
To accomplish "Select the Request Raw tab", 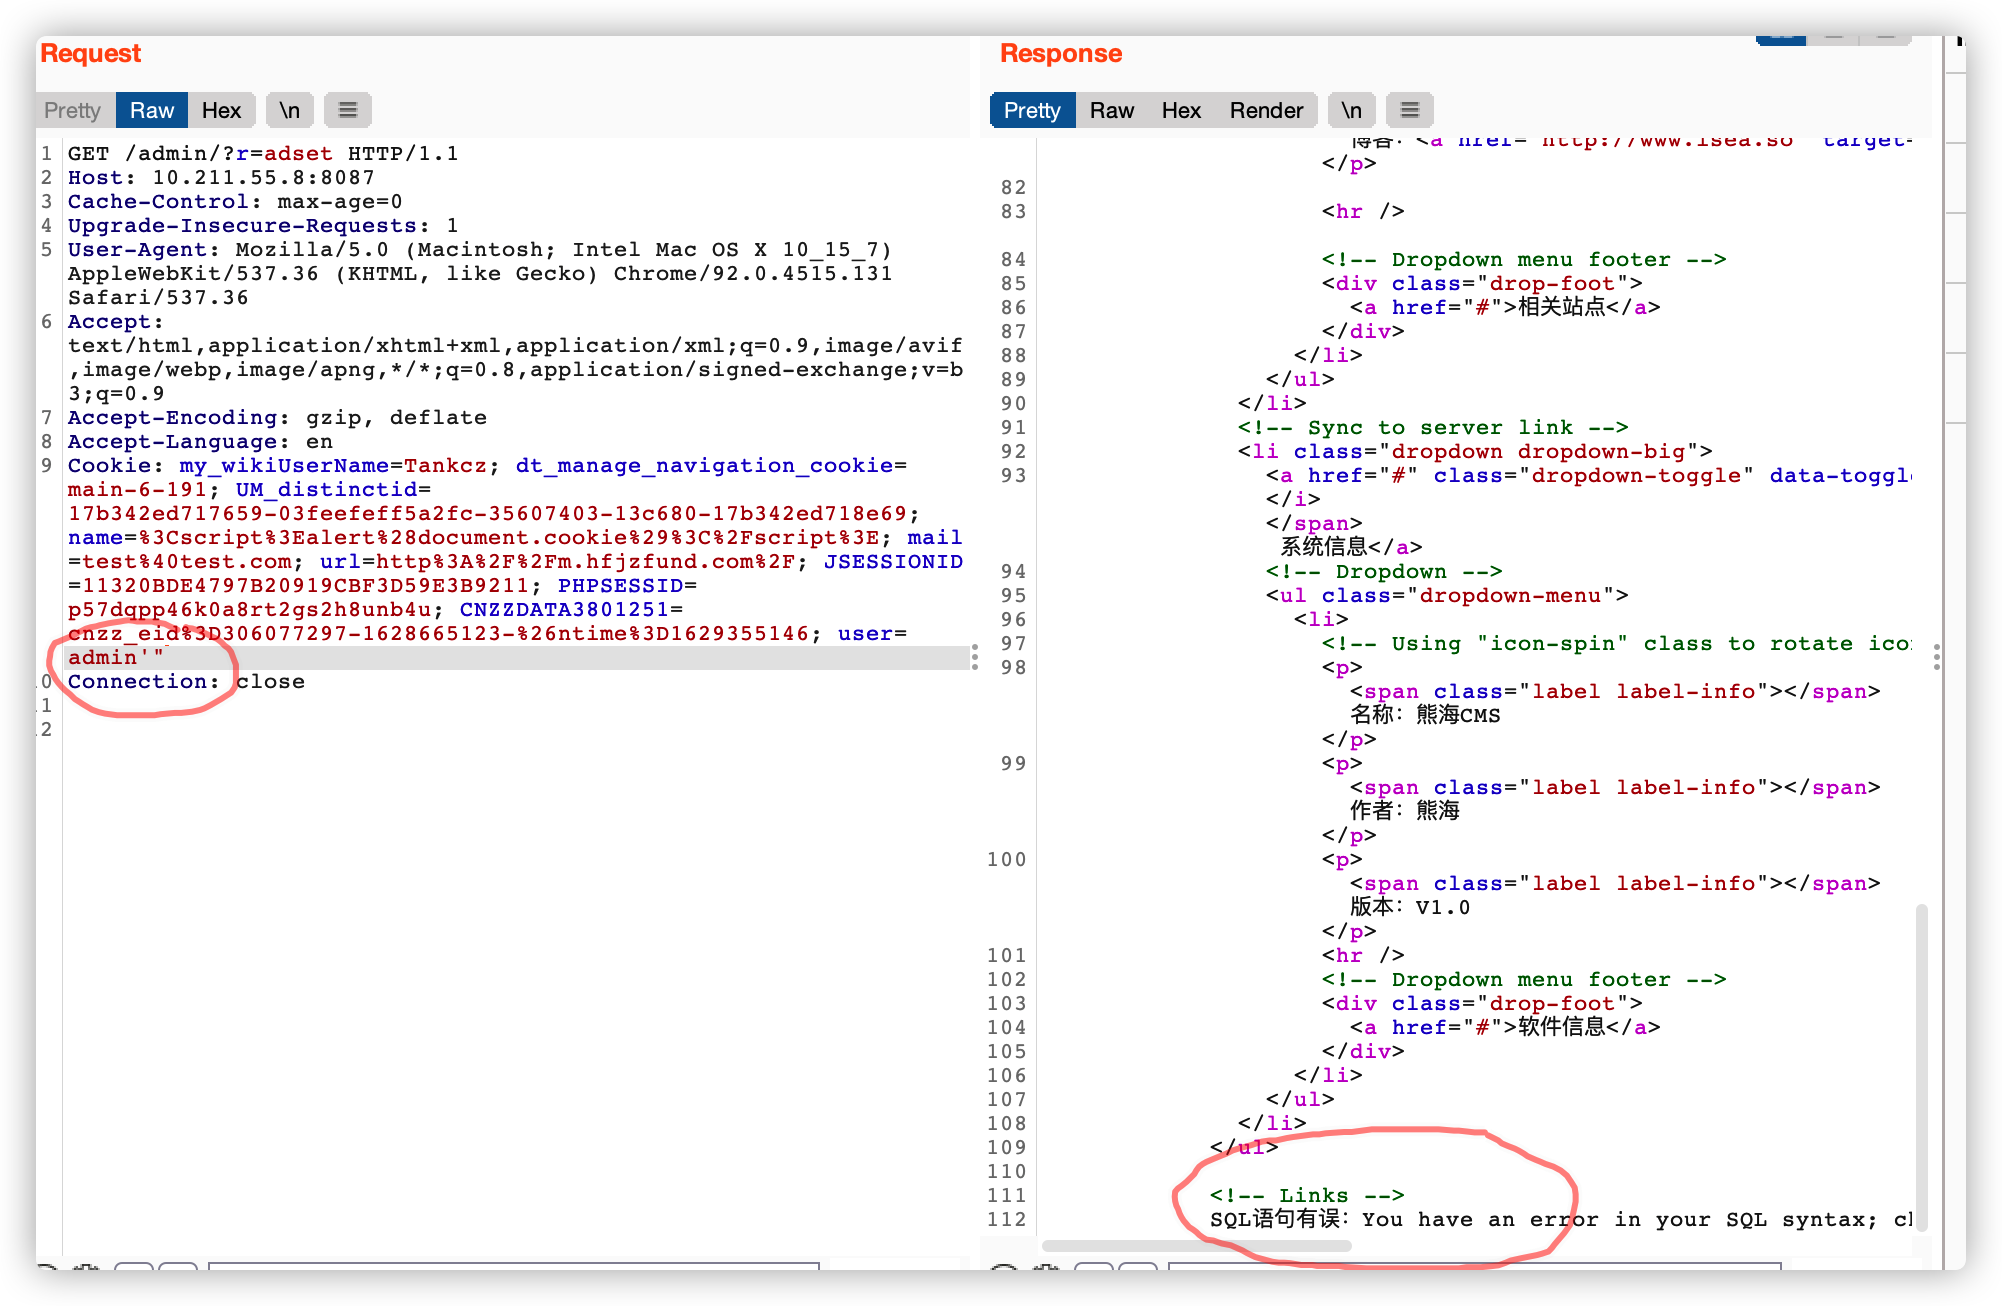I will click(152, 110).
